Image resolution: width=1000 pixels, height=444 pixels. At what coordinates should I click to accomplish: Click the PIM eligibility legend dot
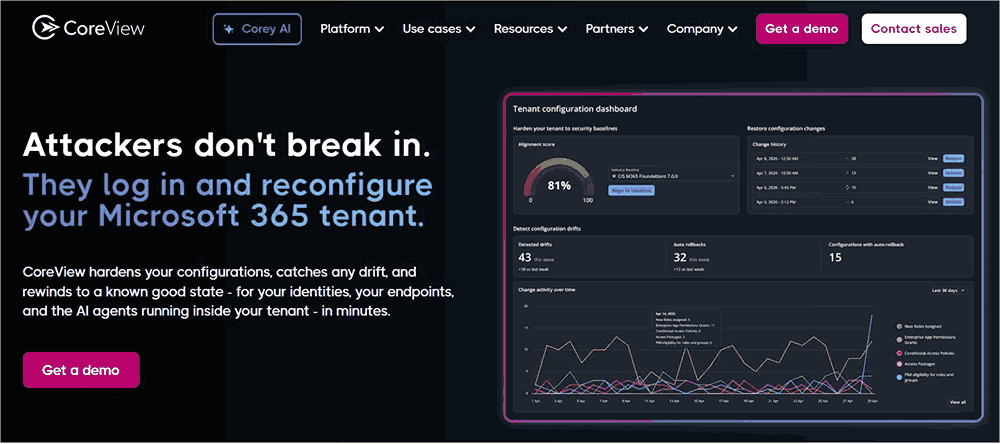[899, 377]
